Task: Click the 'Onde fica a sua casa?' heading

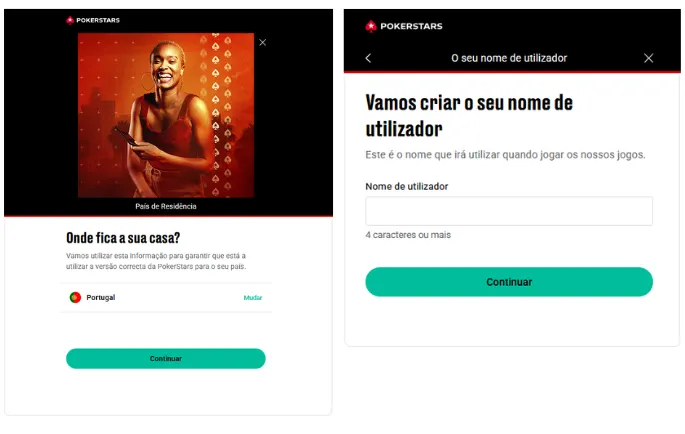Action: (x=123, y=238)
